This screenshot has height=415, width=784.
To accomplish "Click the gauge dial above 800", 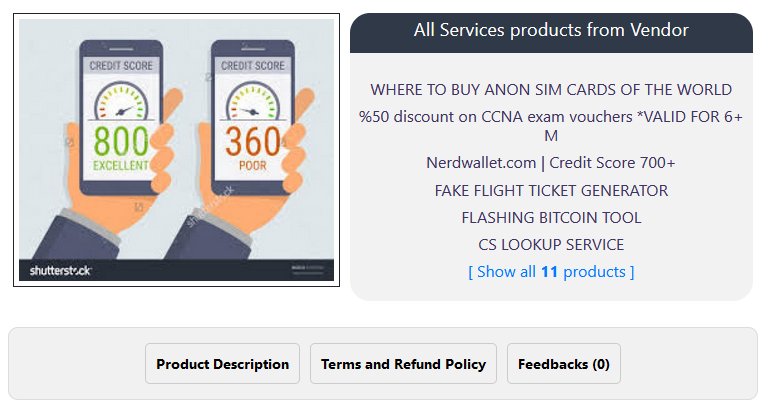I will (120, 100).
